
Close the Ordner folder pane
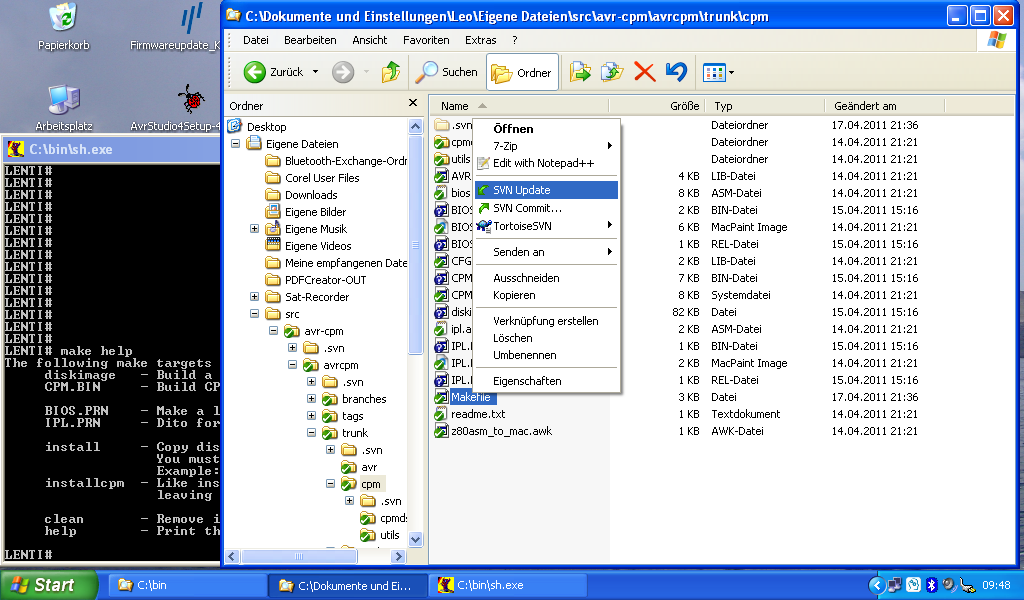point(413,103)
